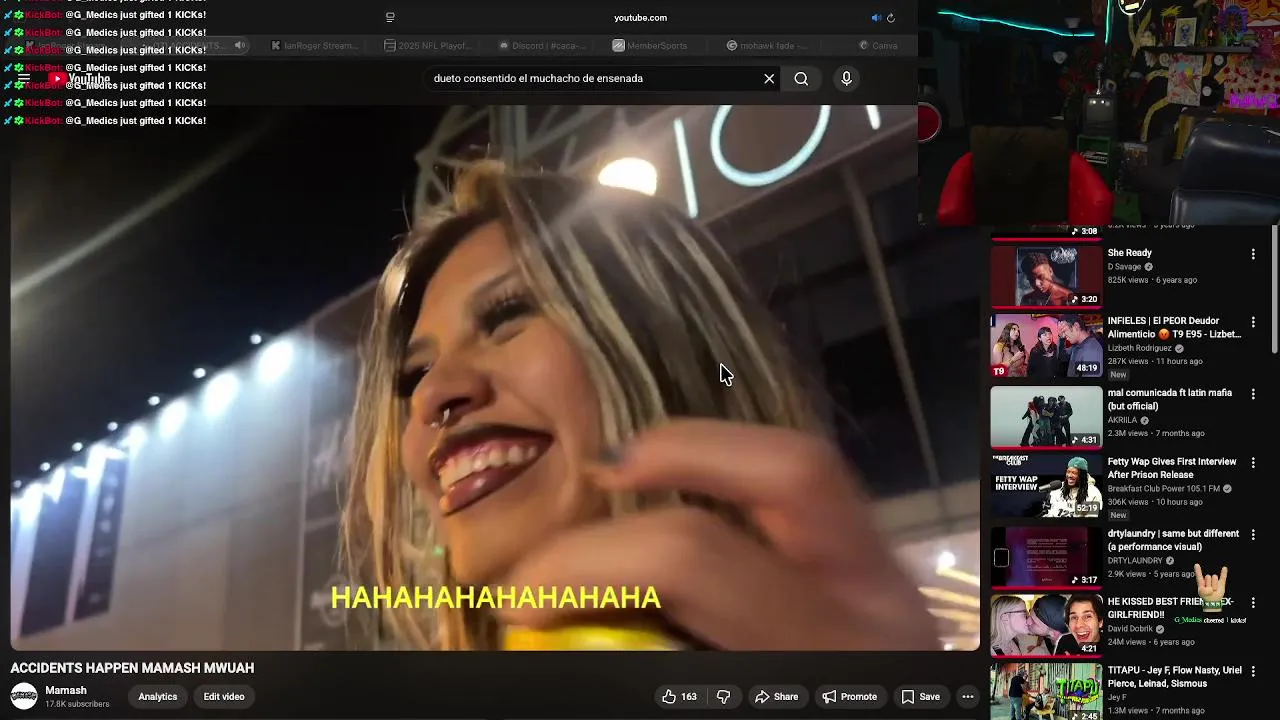Viewport: 1280px width, 720px height.
Task: Dislike the video with thumbs down
Action: tap(724, 697)
